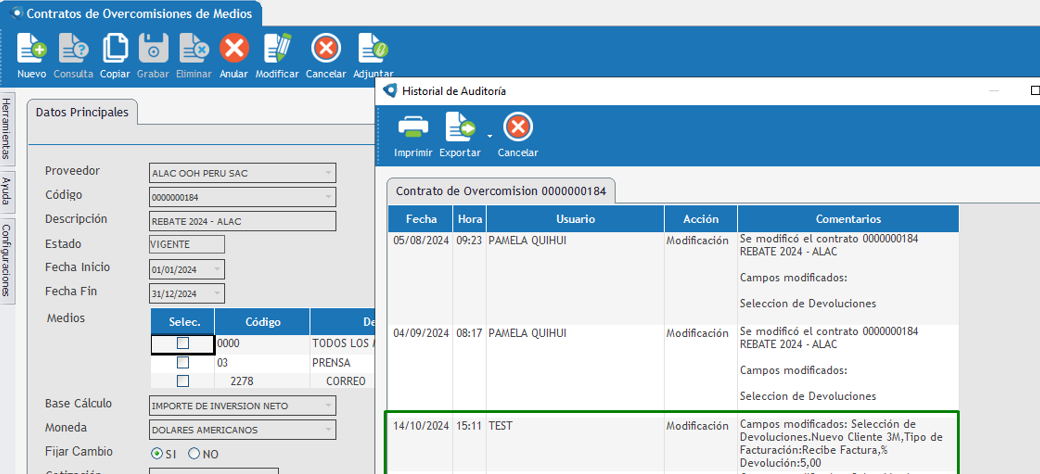Viewport: 1040px width, 474px height.
Task: Open the Herramientas side tab
Action: pos(7,129)
